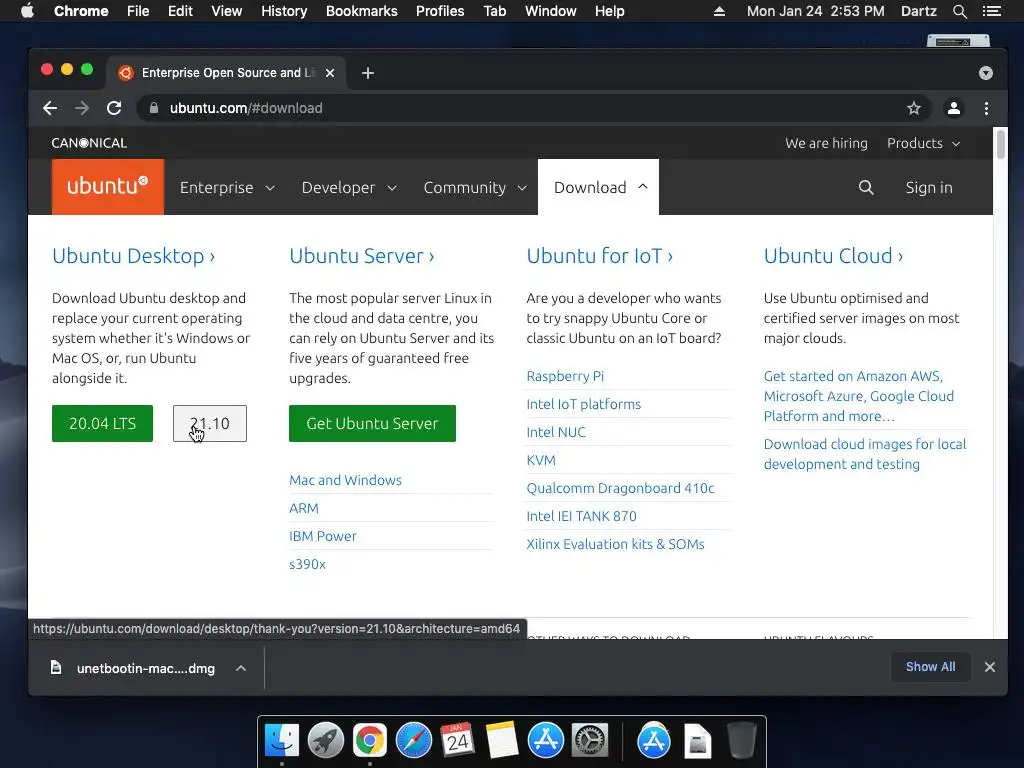Click Sign in

(x=929, y=187)
